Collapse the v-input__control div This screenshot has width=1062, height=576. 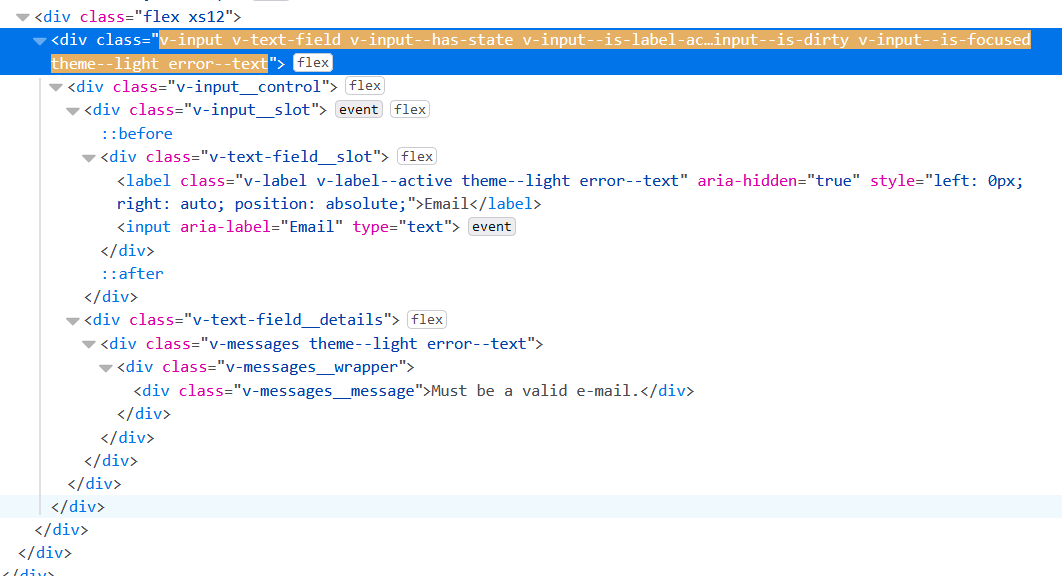[x=55, y=86]
